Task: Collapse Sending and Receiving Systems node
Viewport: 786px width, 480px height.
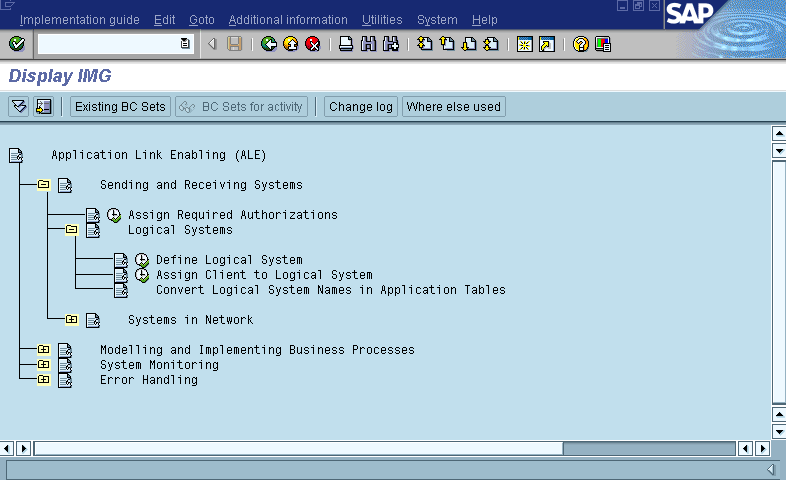Action: click(x=44, y=184)
